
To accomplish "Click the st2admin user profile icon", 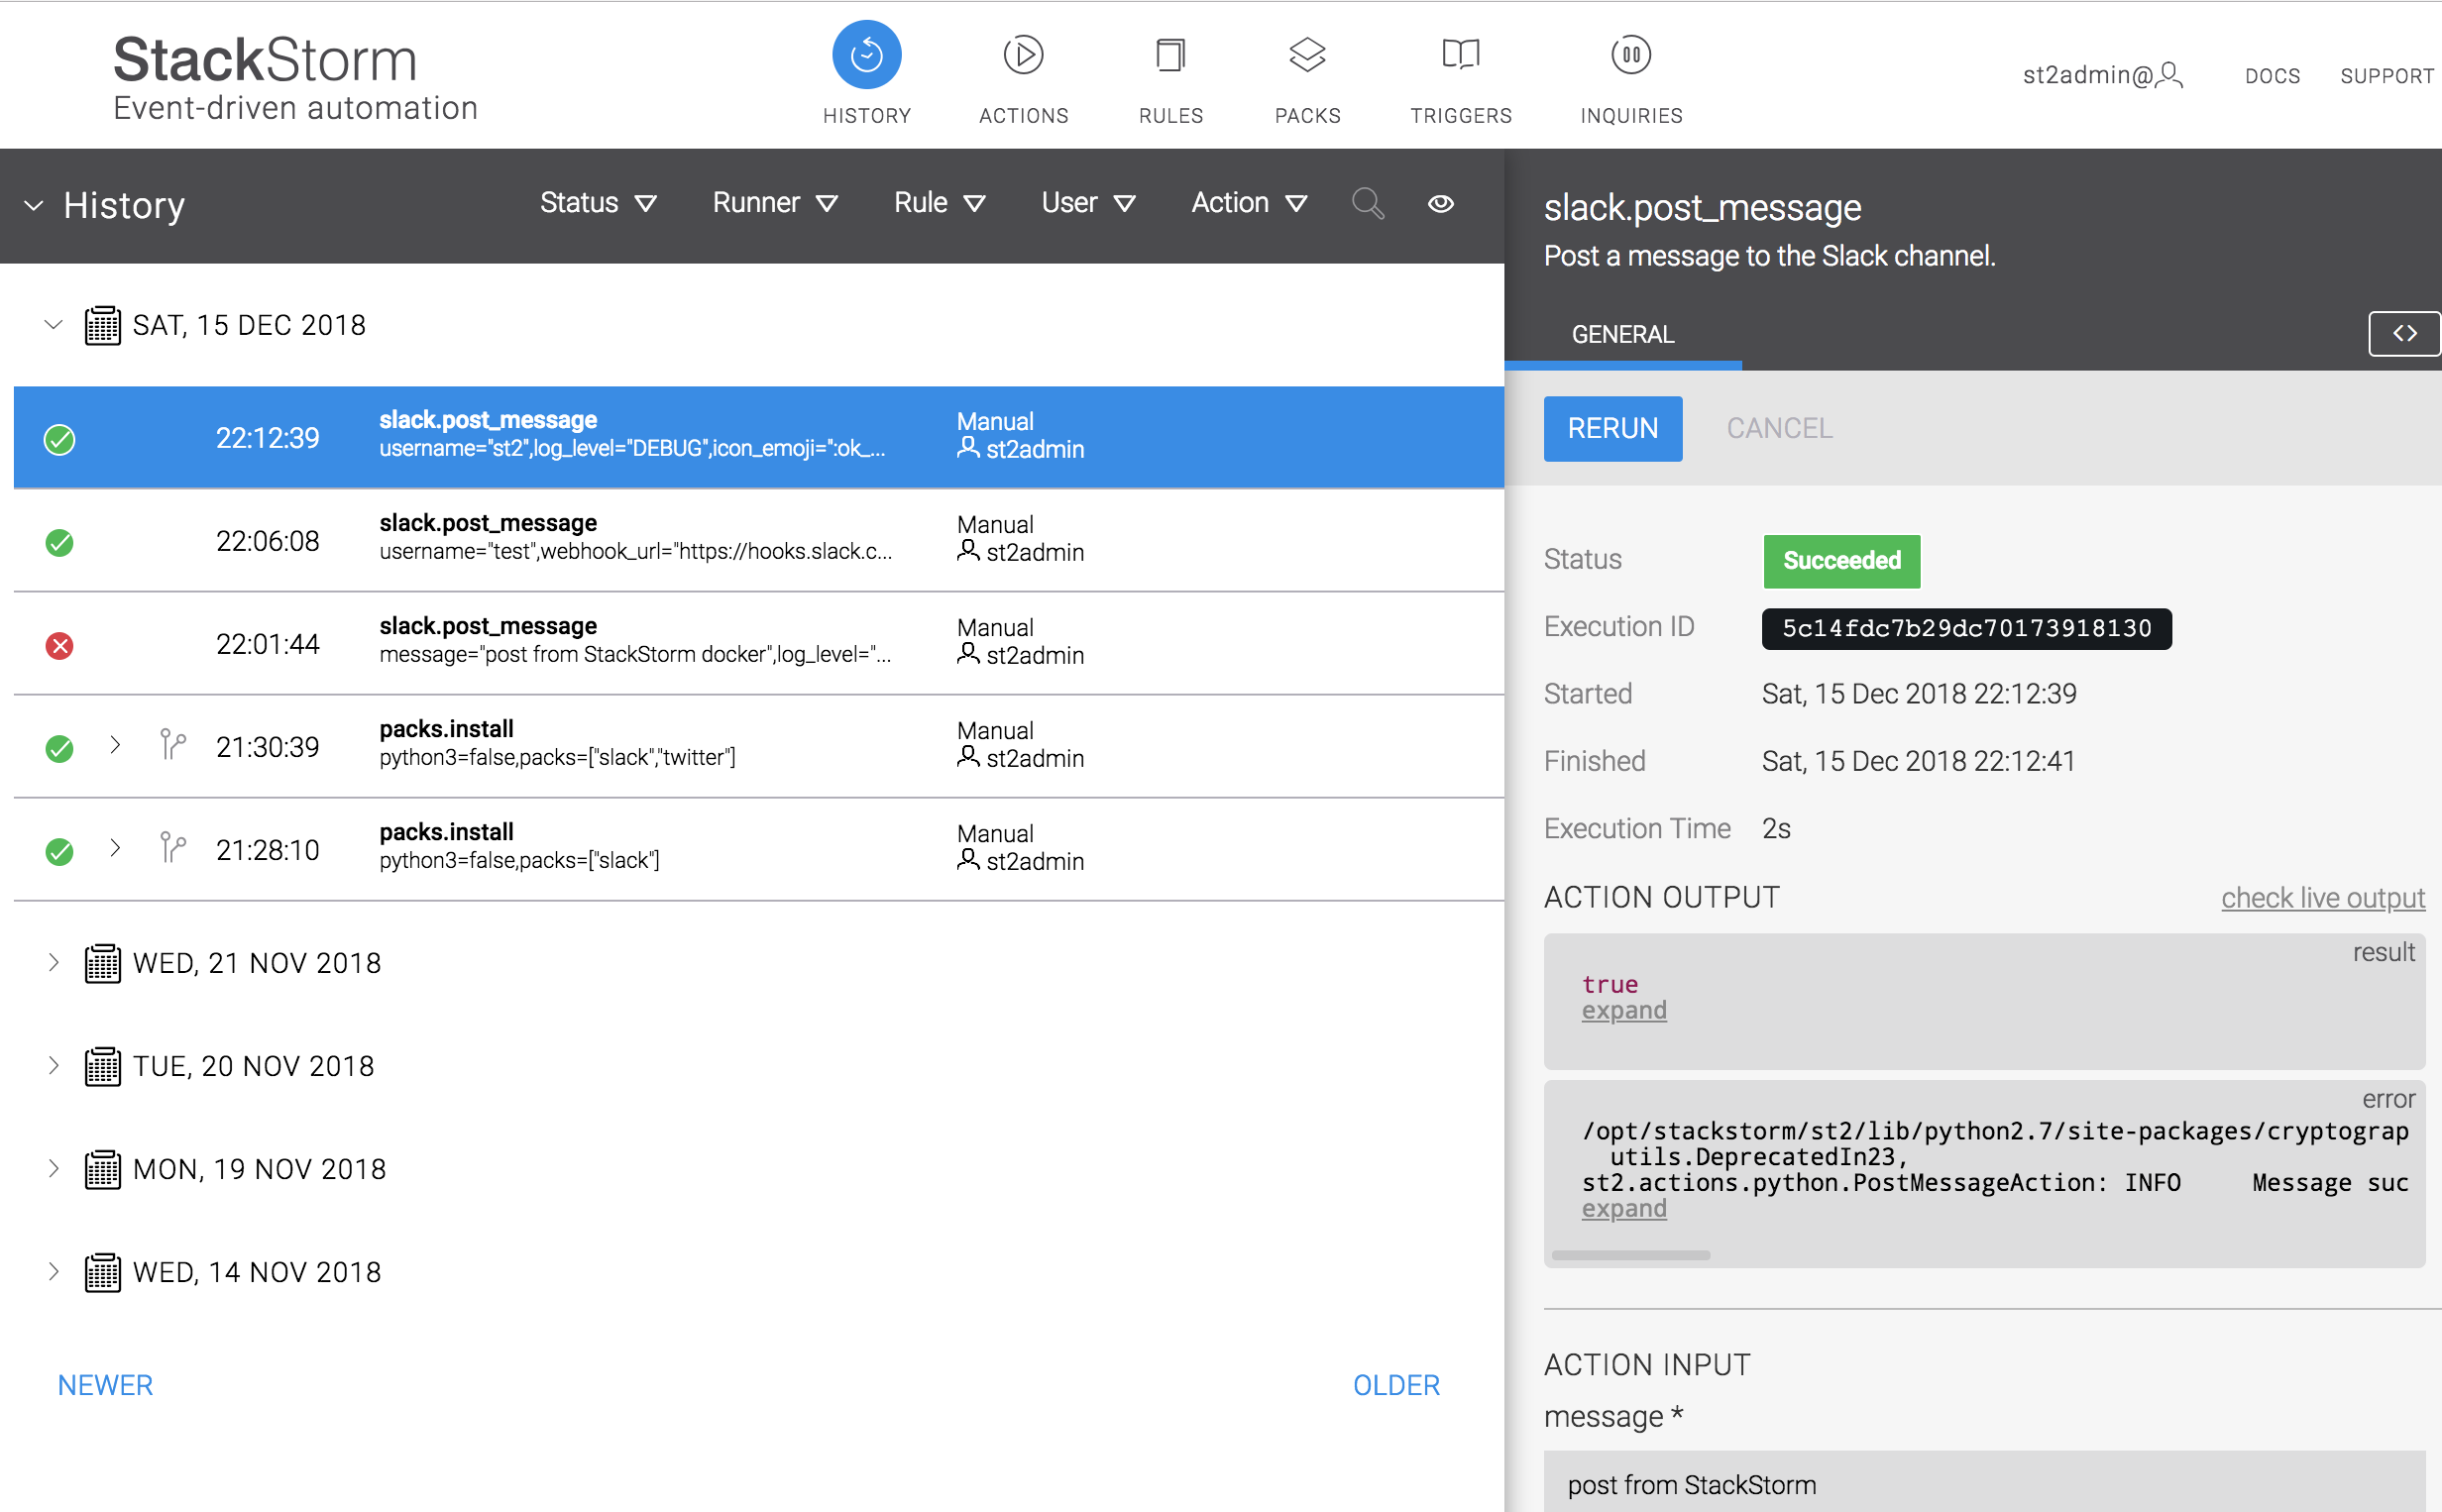I will [2168, 76].
